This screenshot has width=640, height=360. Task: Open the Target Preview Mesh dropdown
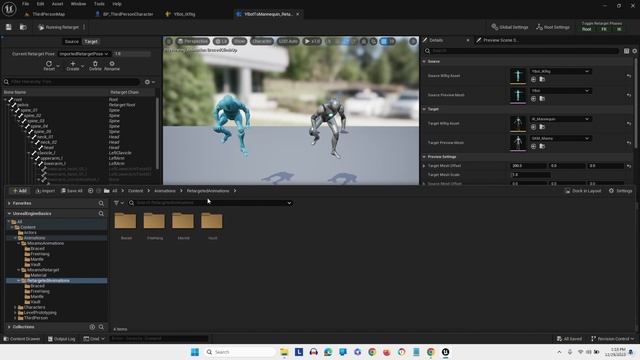click(x=560, y=139)
